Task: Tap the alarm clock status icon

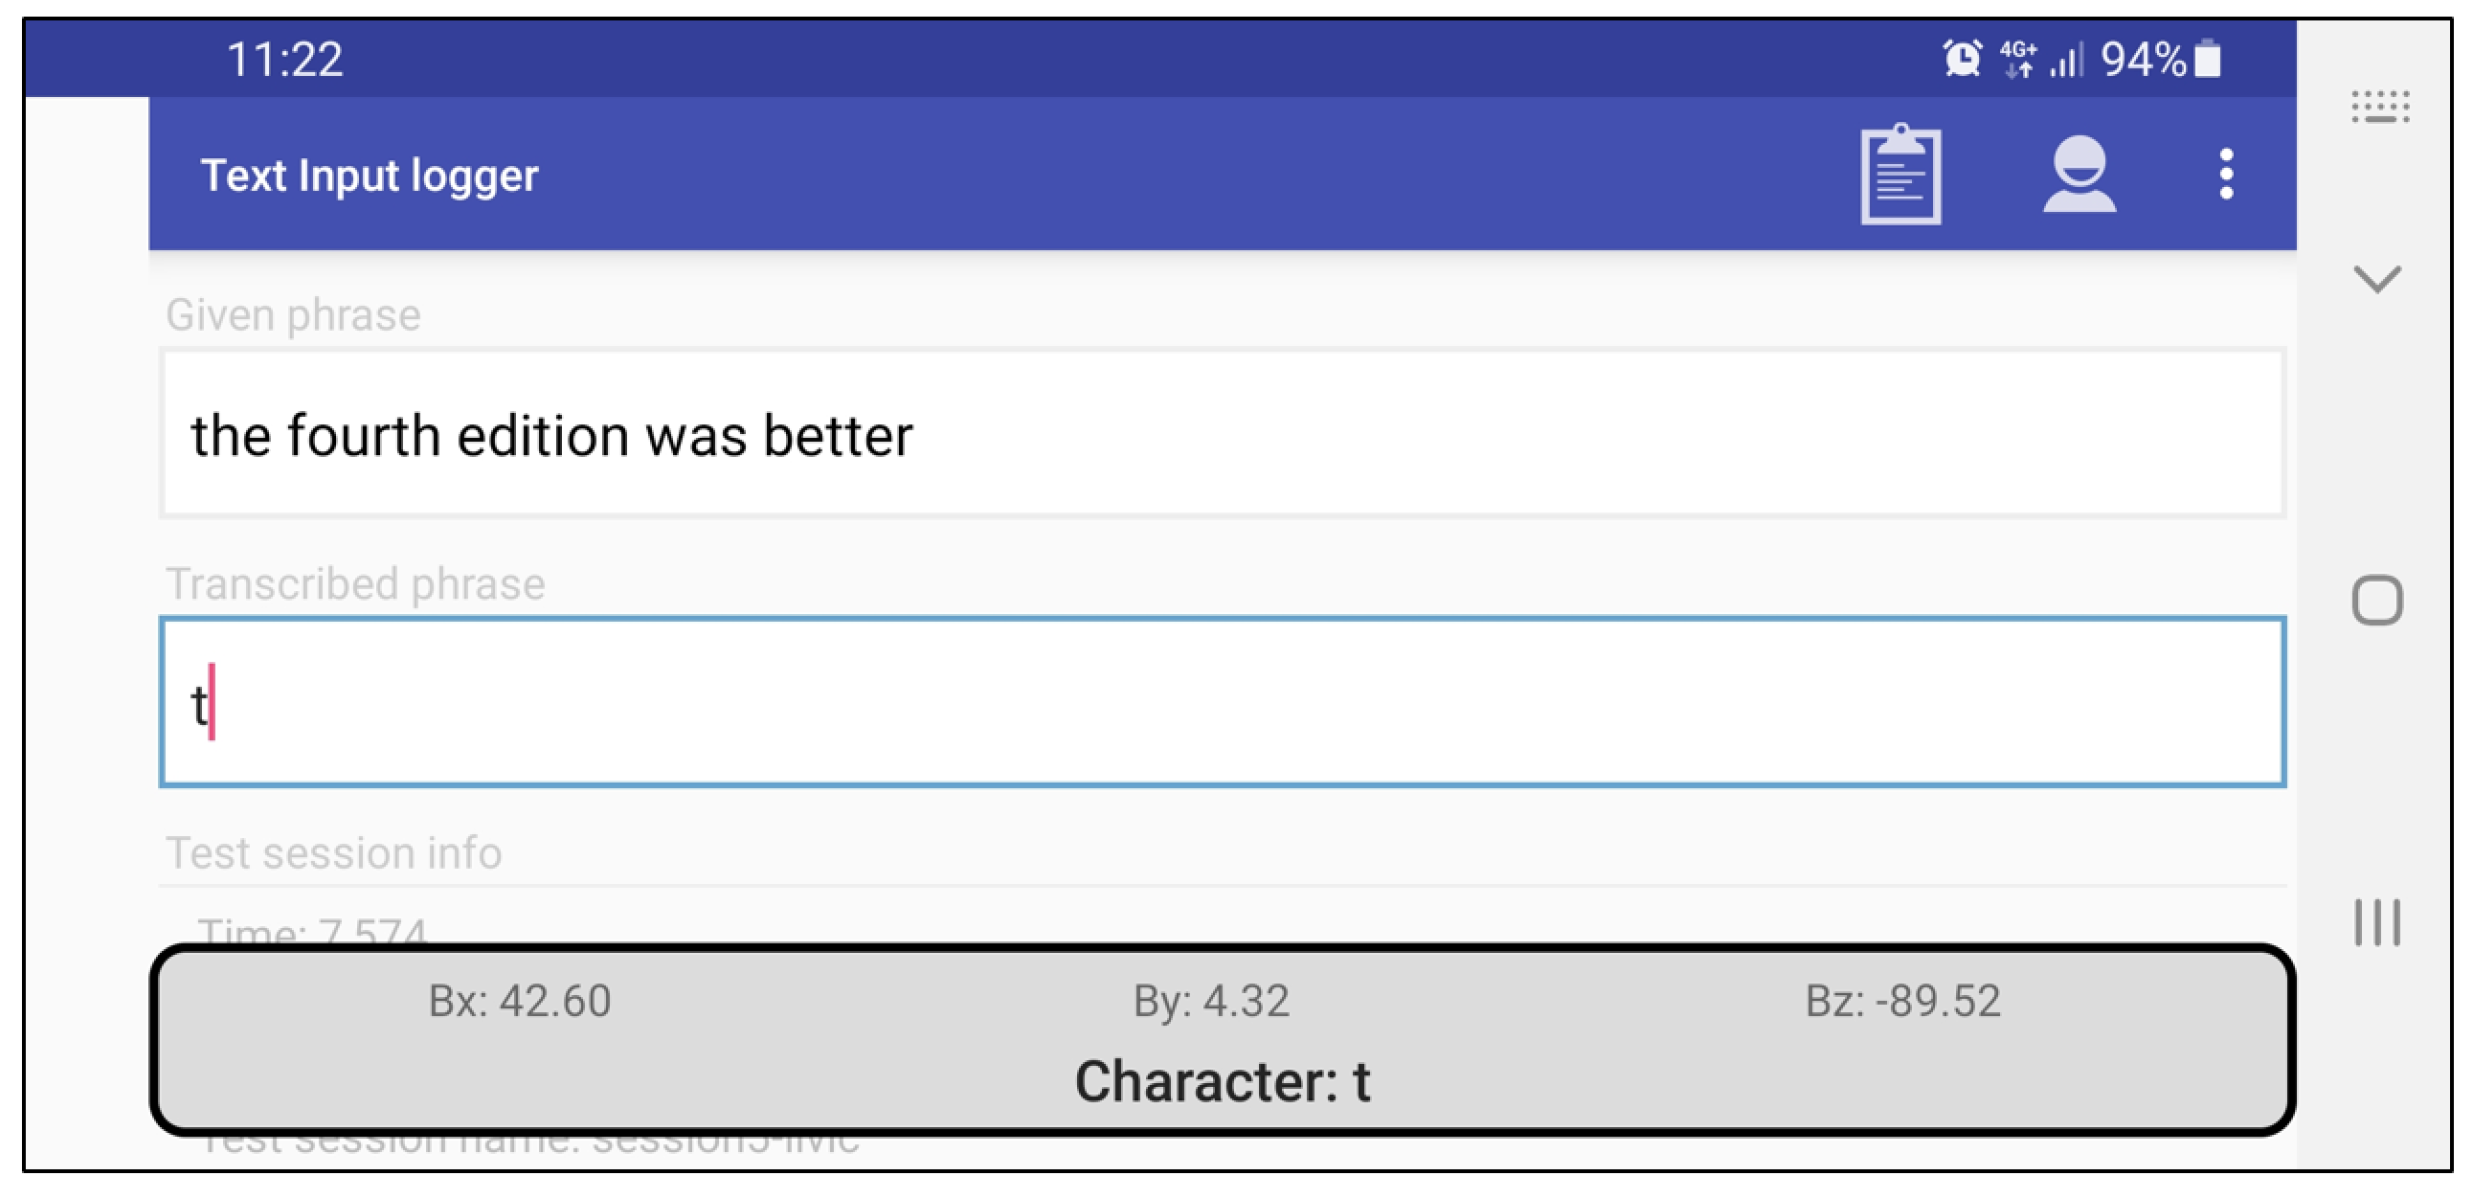Action: tap(1961, 58)
